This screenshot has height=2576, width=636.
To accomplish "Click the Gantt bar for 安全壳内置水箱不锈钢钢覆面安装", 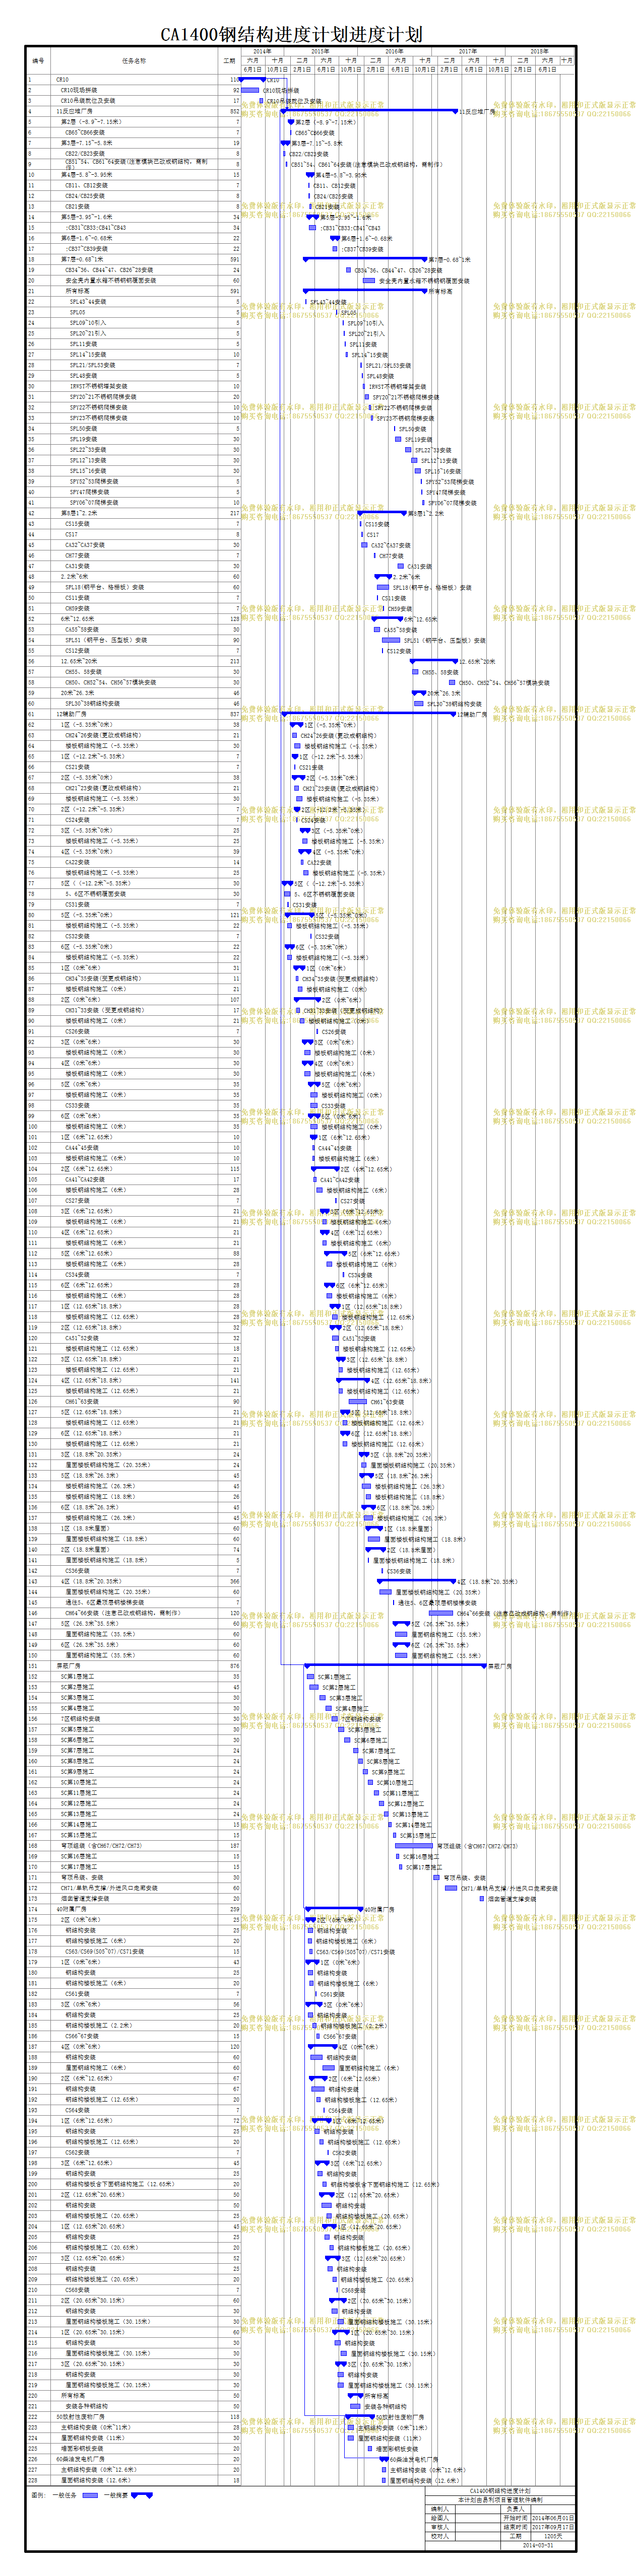I will [x=368, y=281].
